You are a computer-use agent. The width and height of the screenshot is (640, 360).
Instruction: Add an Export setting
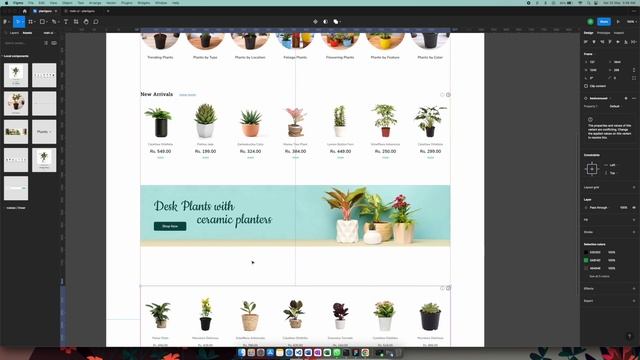click(x=634, y=301)
